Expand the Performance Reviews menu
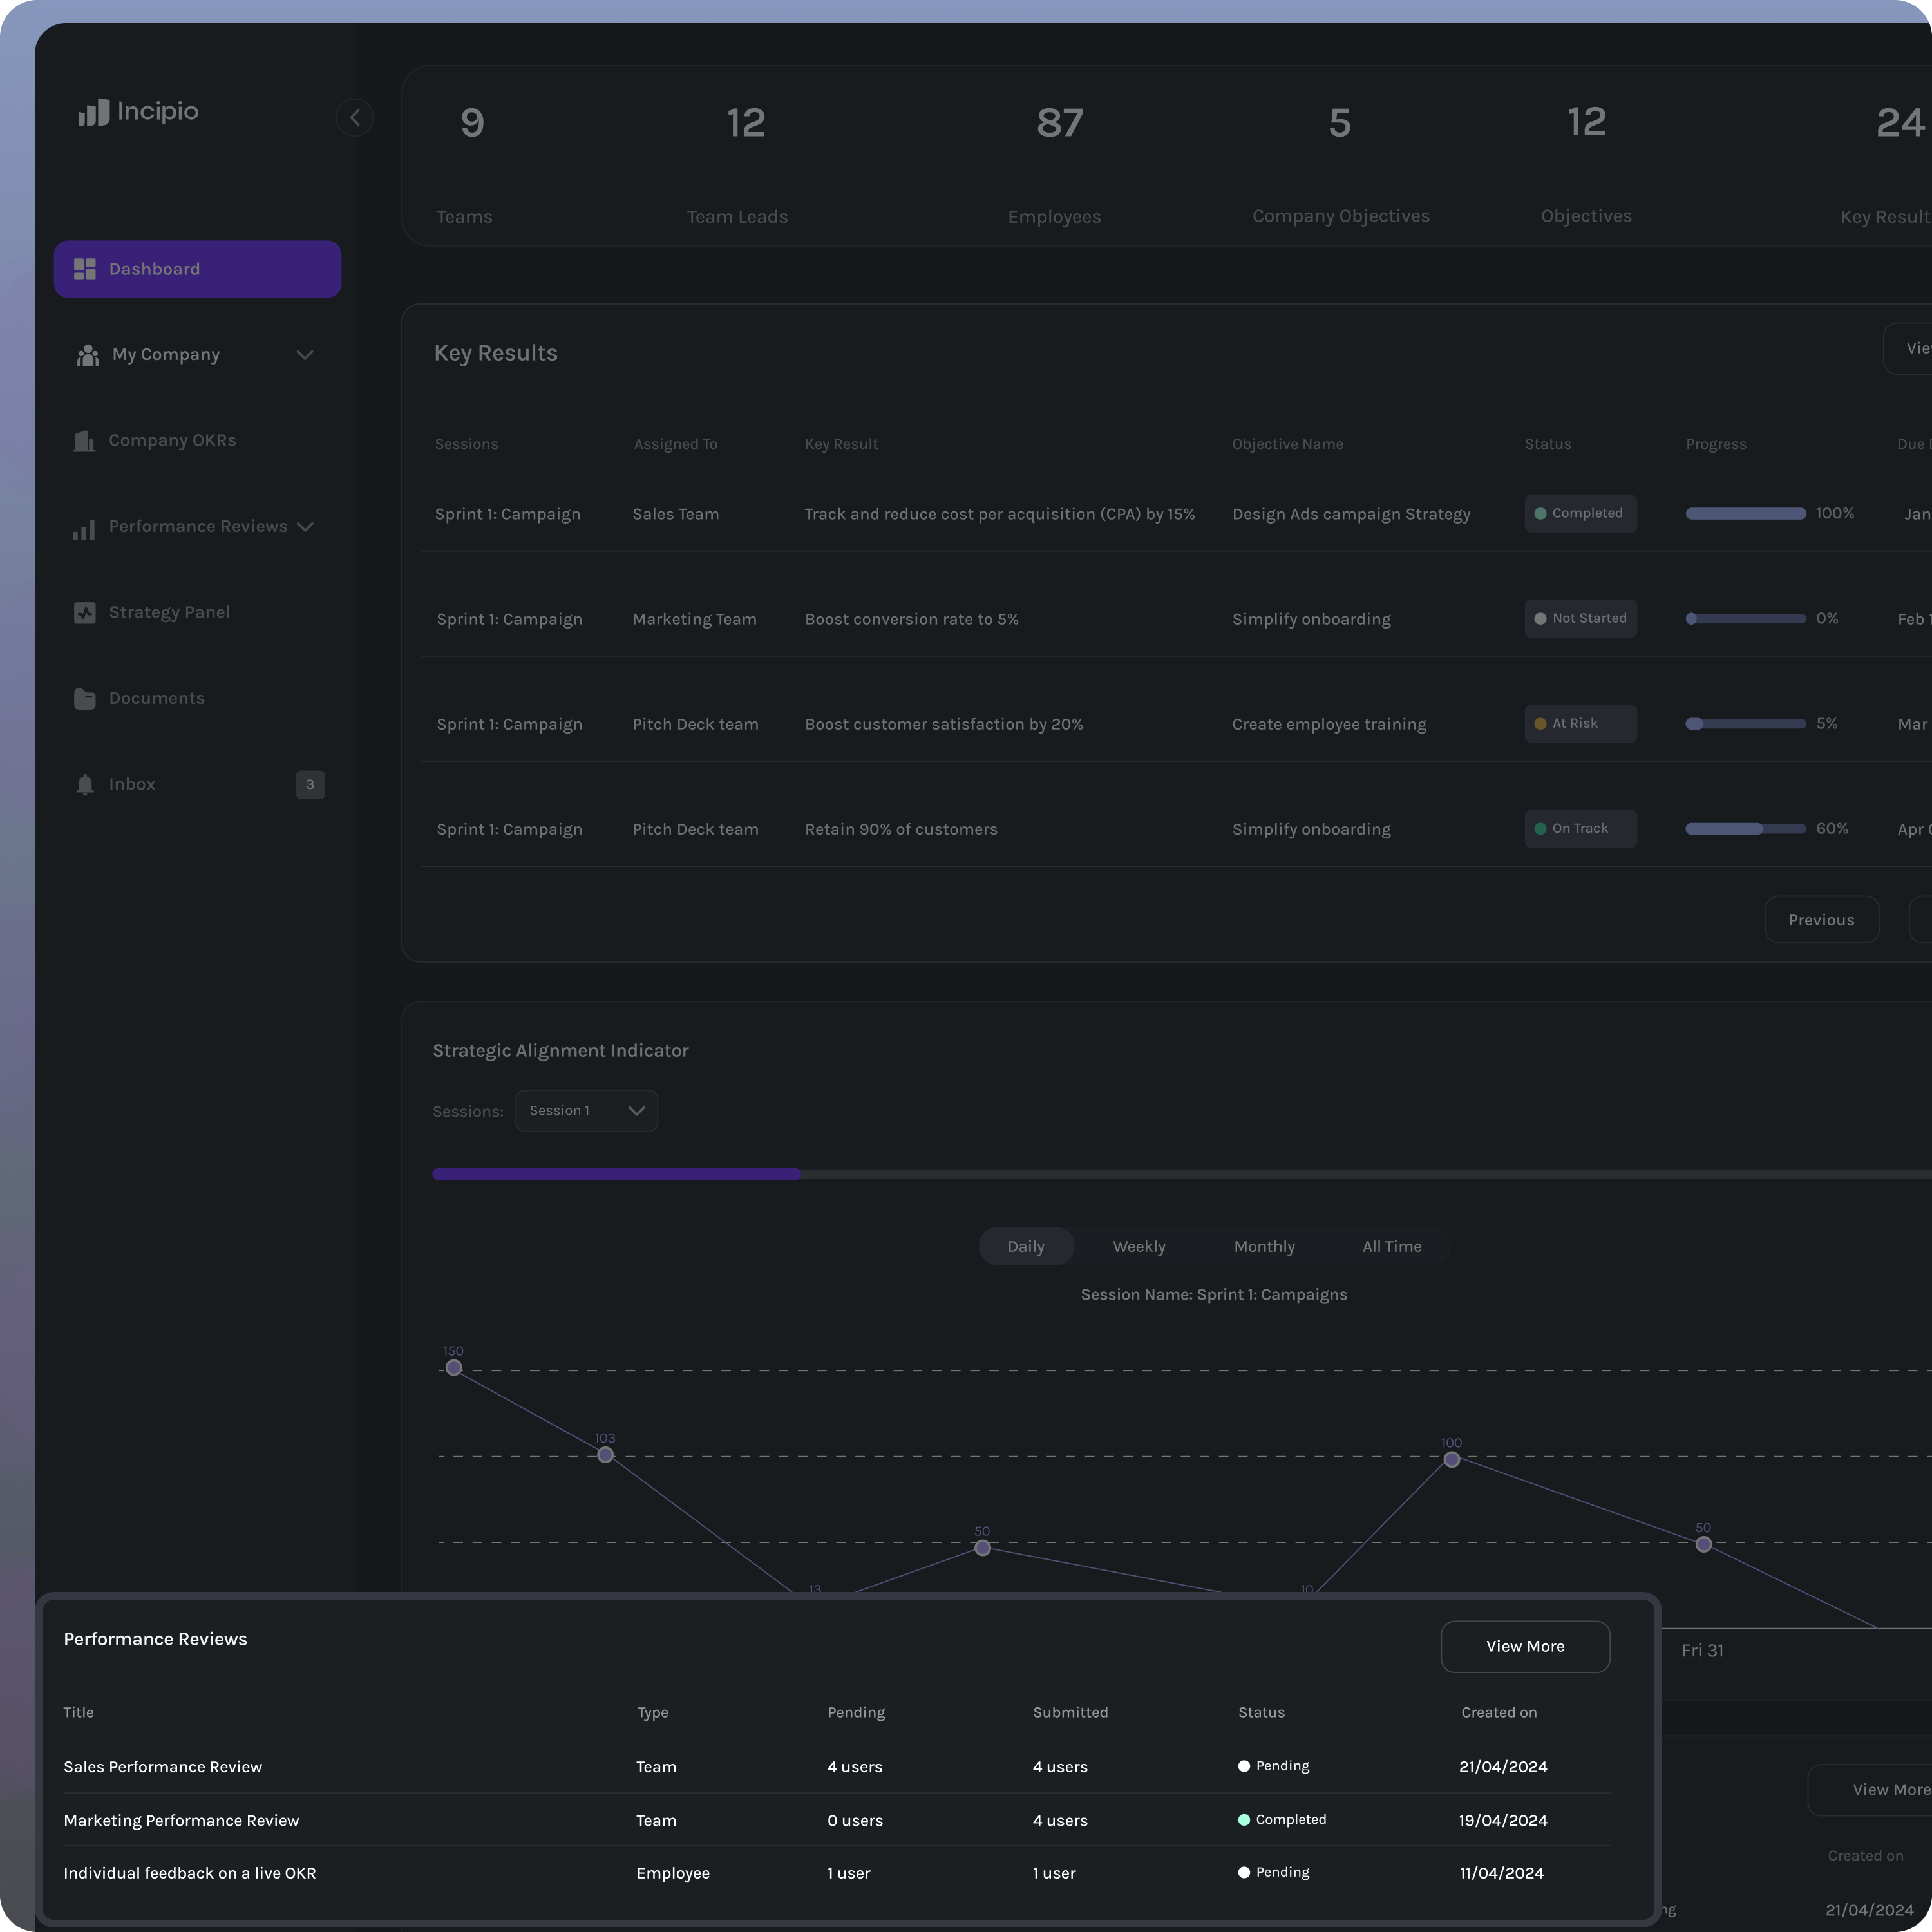The height and width of the screenshot is (1932, 1932). [x=307, y=527]
